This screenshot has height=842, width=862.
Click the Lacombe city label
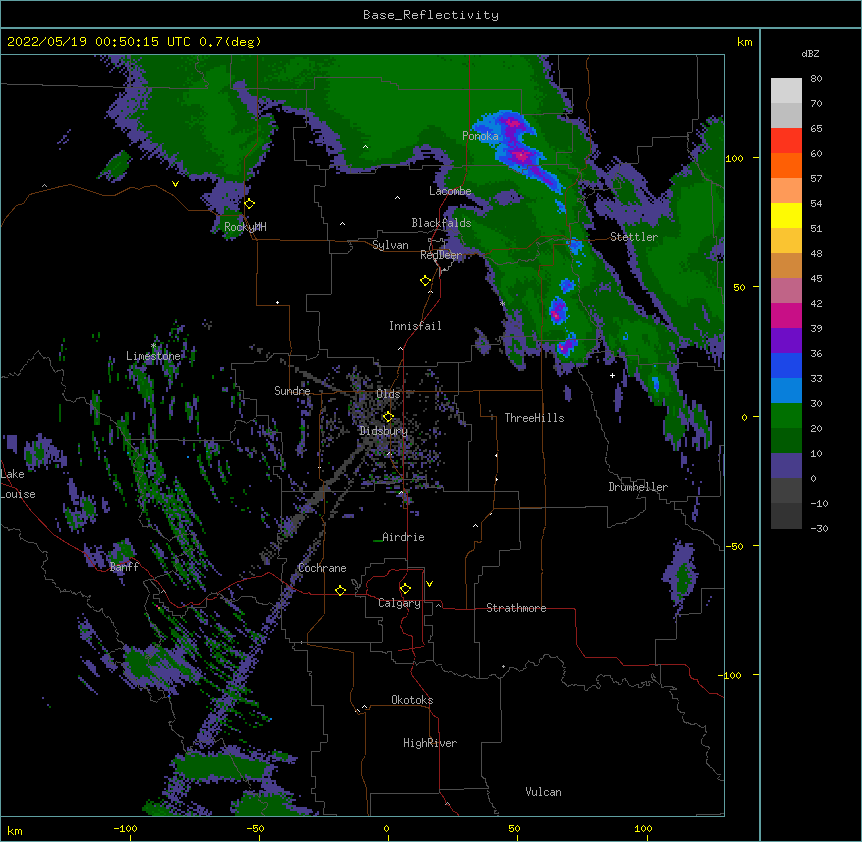450,191
